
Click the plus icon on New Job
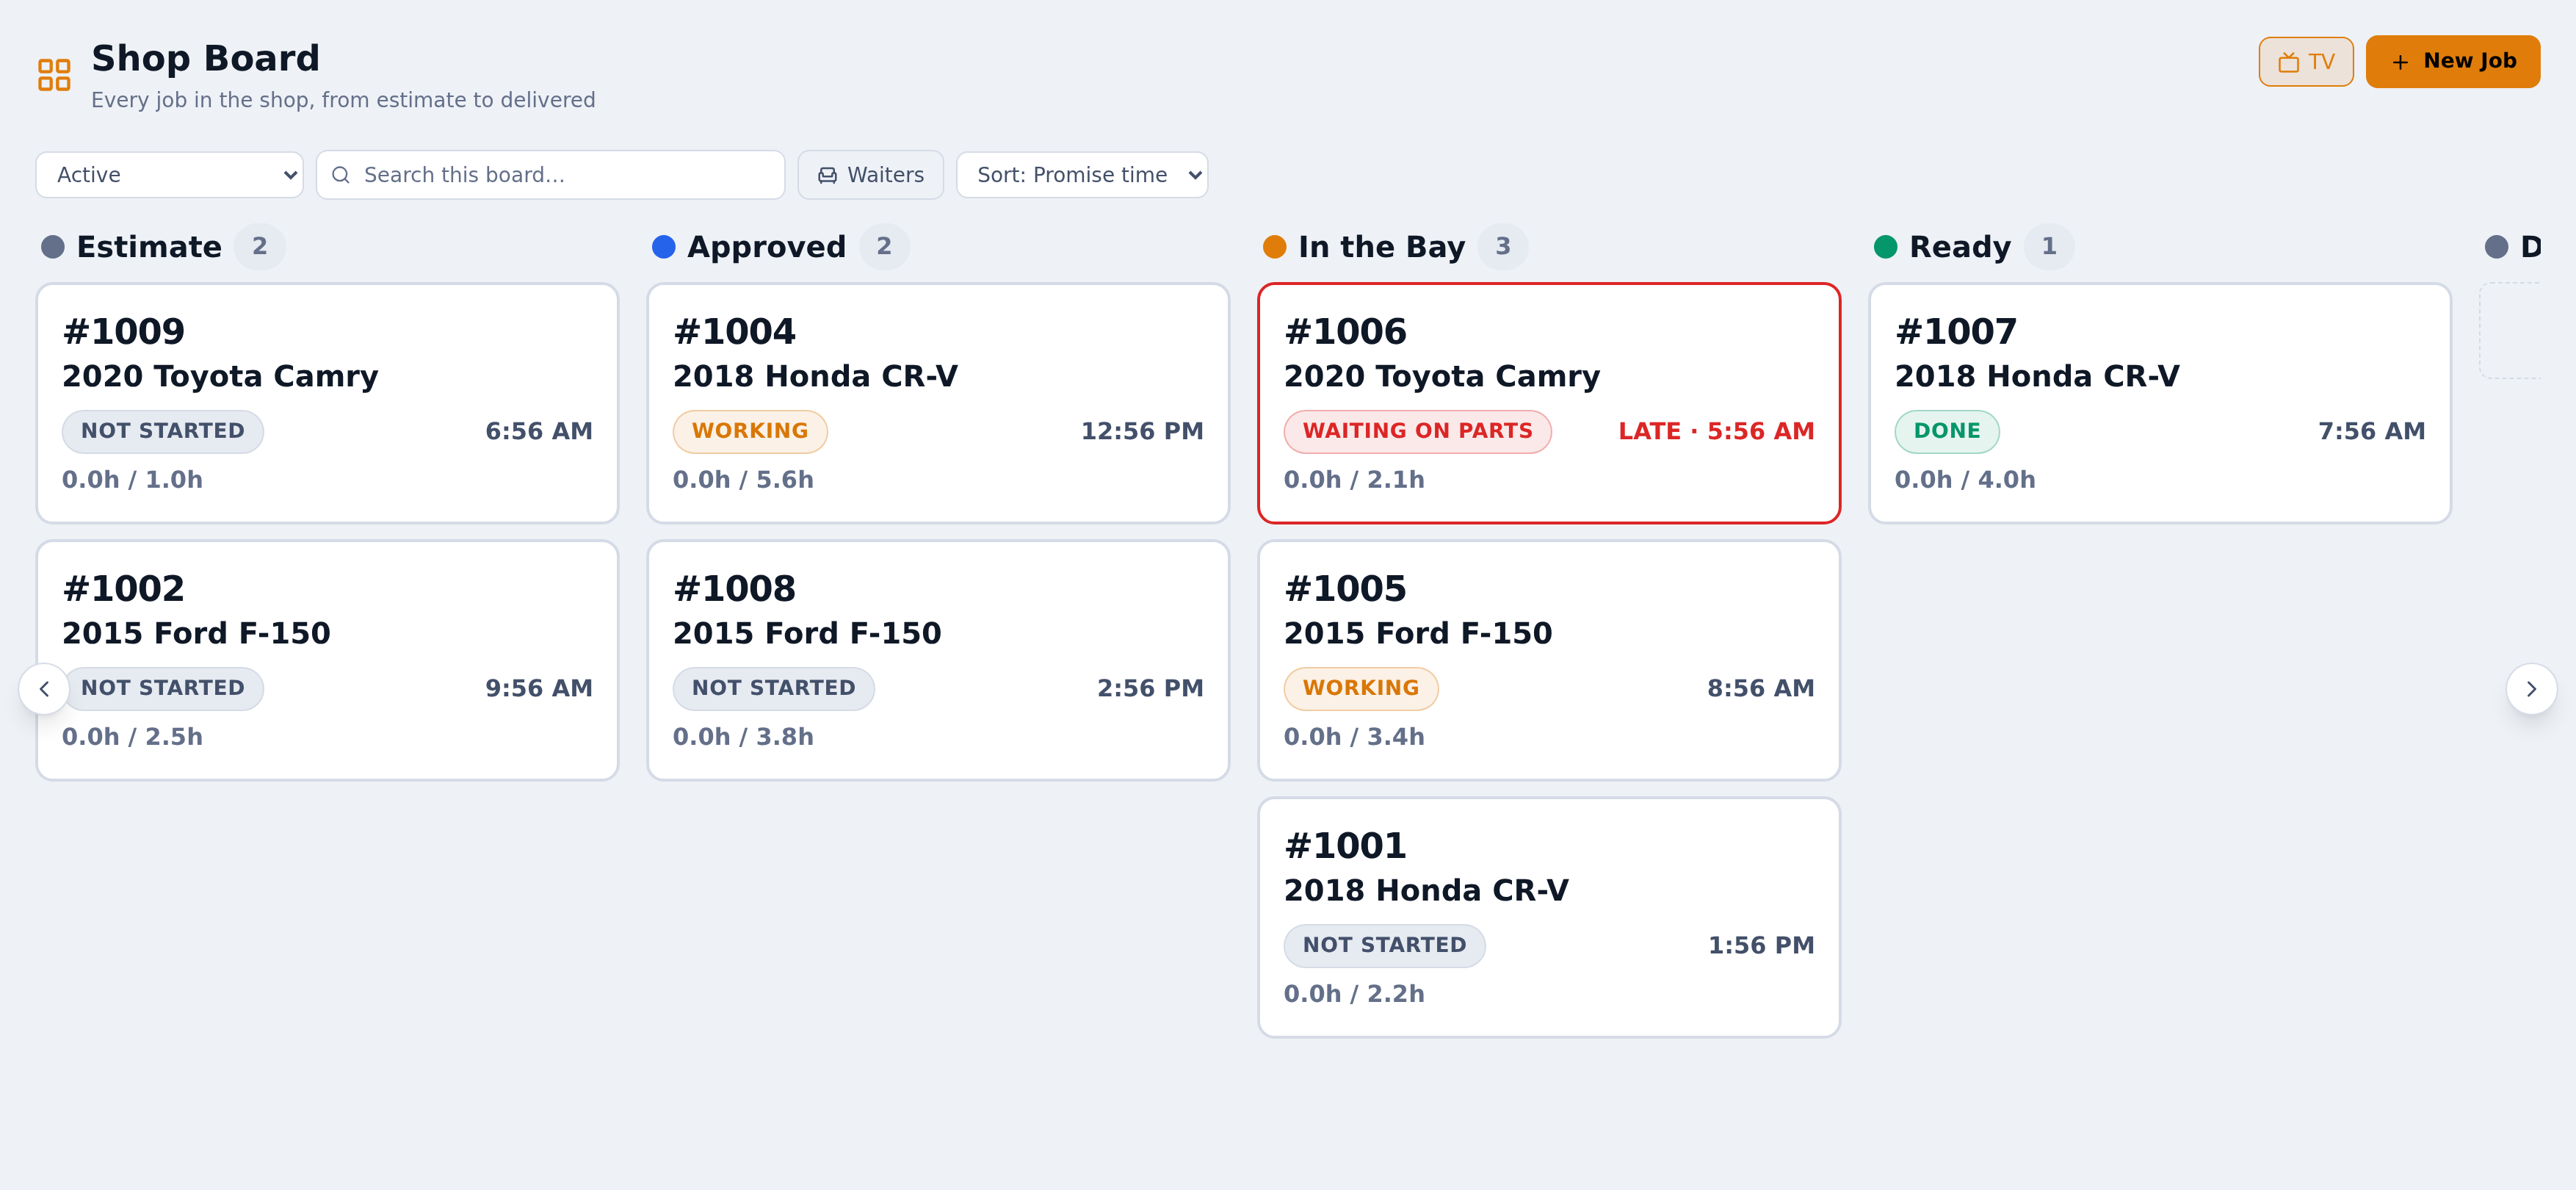[x=2400, y=62]
